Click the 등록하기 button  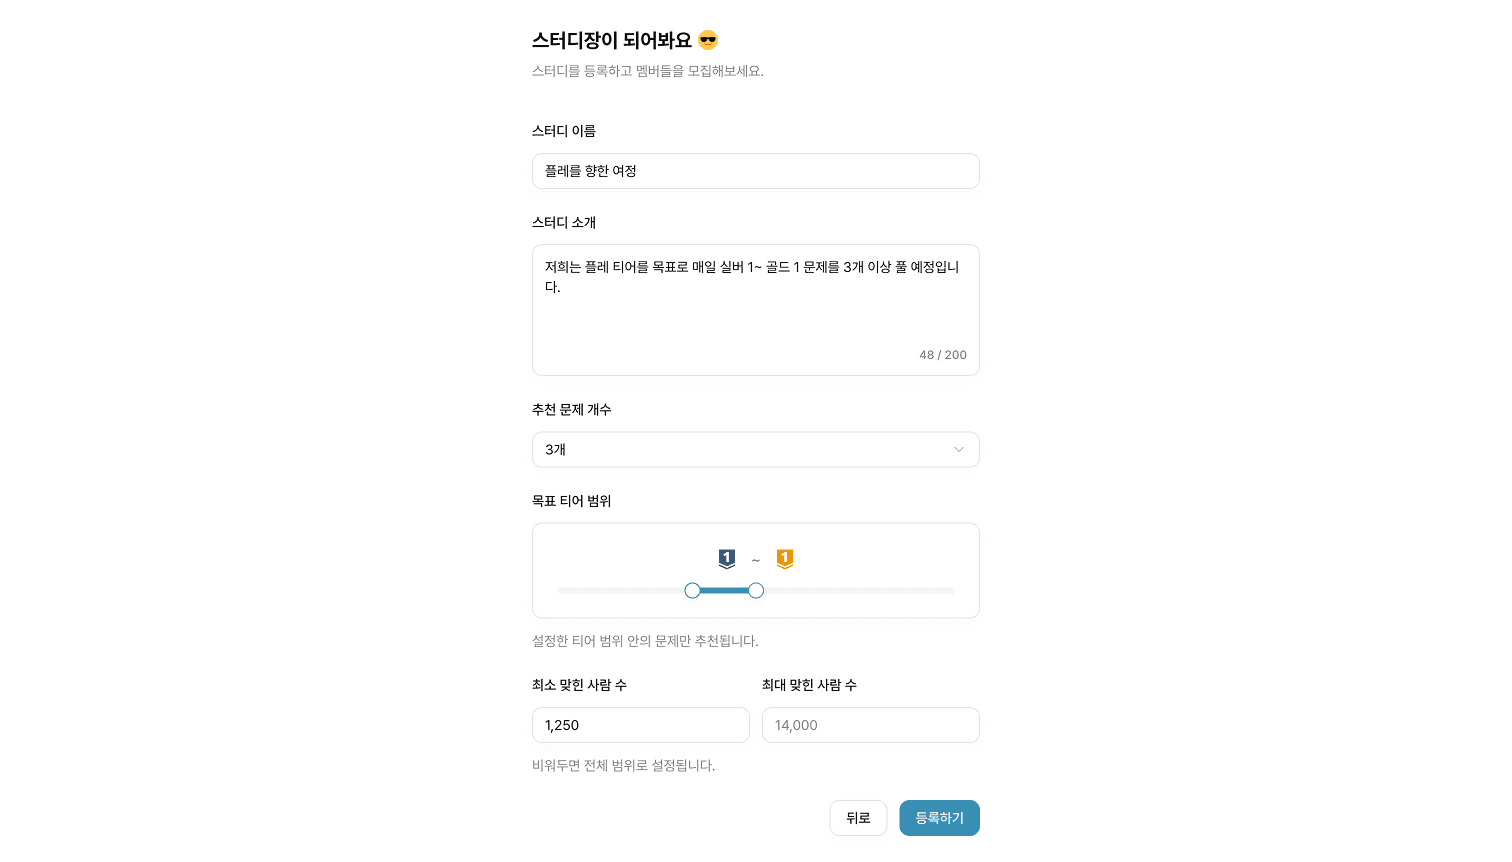tap(939, 818)
